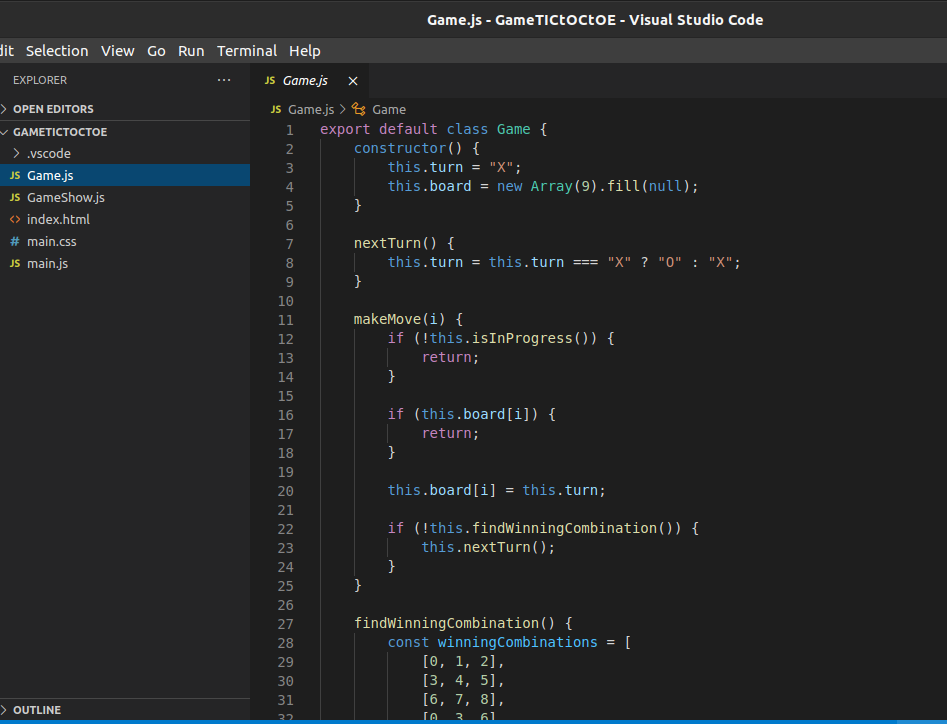
Task: Click the 'return;' statement on line 13
Action: [x=451, y=357]
